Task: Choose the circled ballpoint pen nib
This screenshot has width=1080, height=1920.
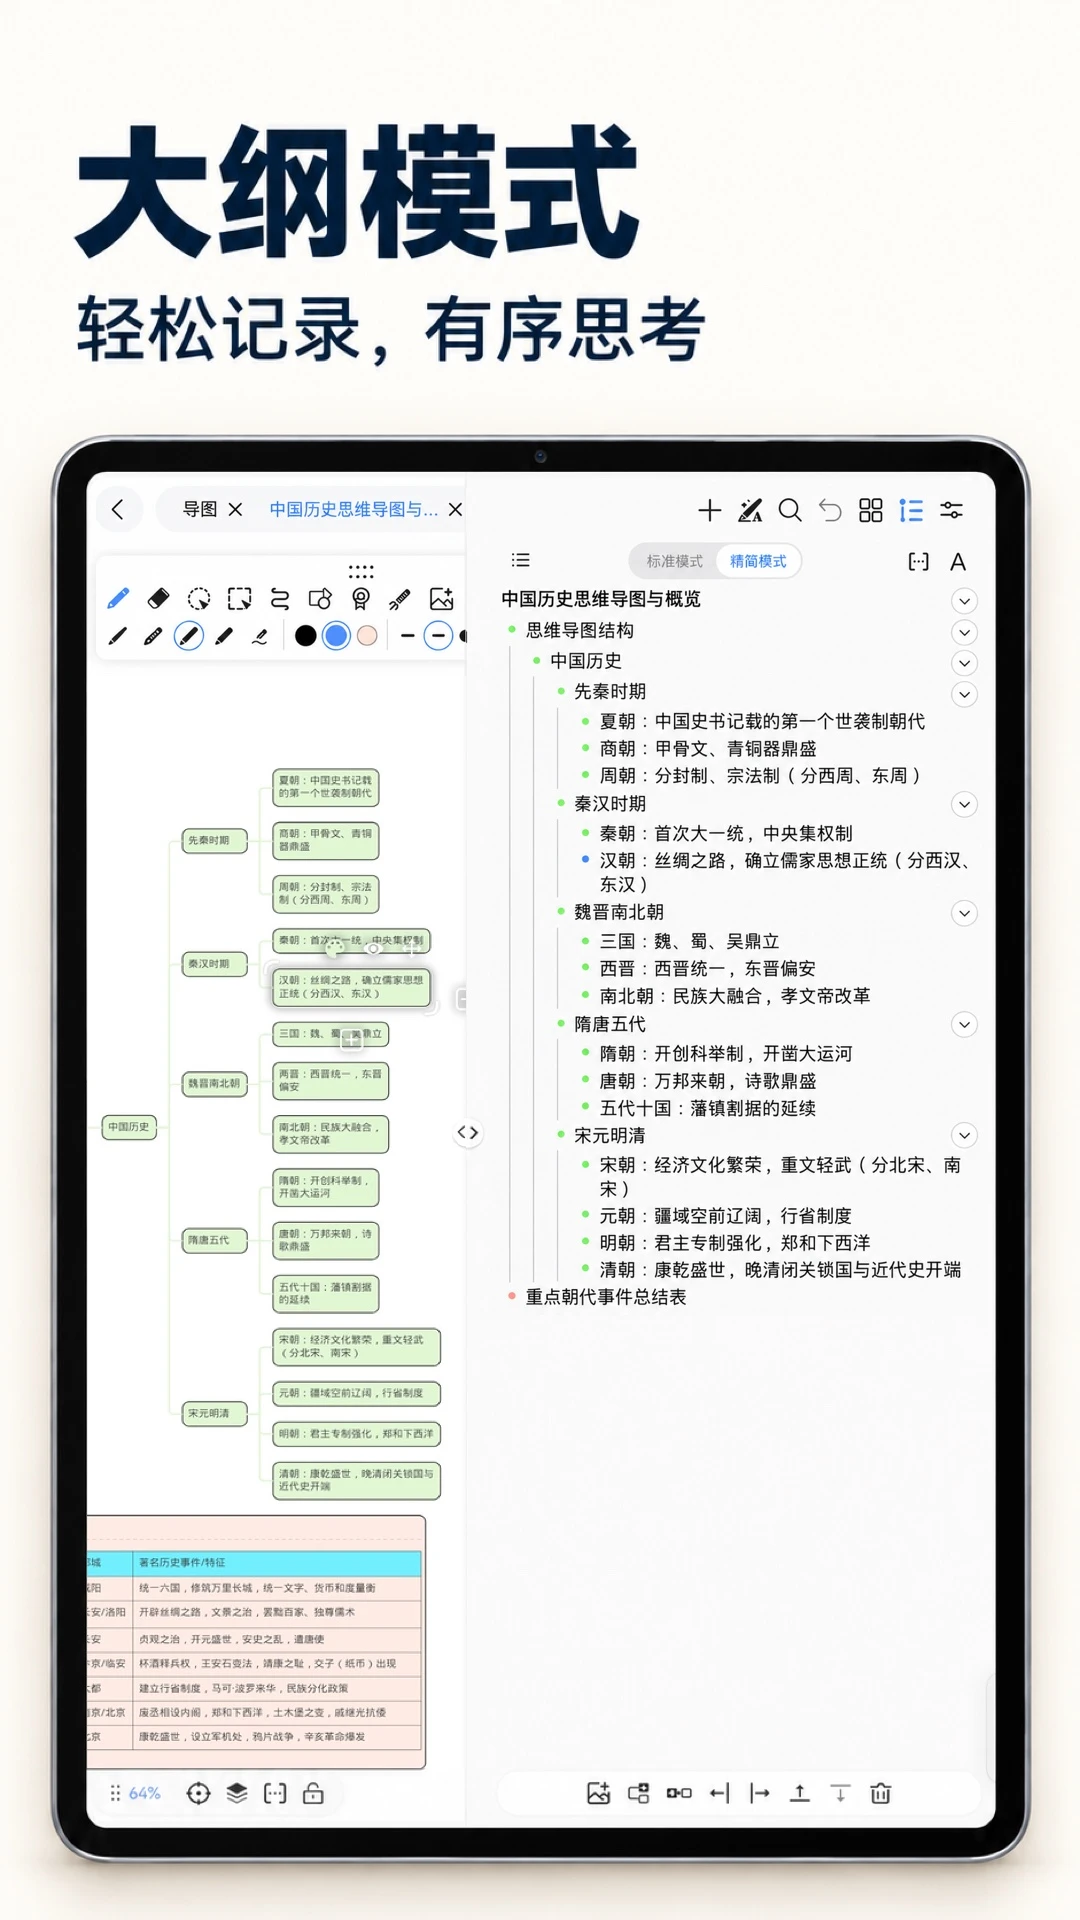Action: (x=189, y=636)
